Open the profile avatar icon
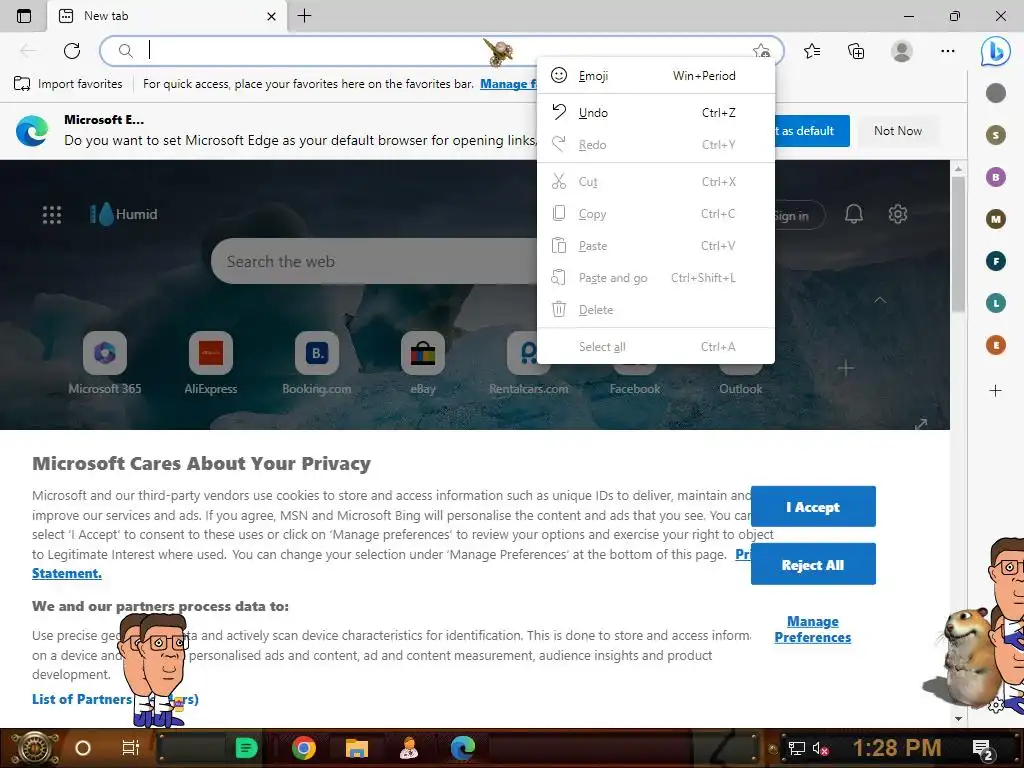The image size is (1024, 768). point(902,51)
